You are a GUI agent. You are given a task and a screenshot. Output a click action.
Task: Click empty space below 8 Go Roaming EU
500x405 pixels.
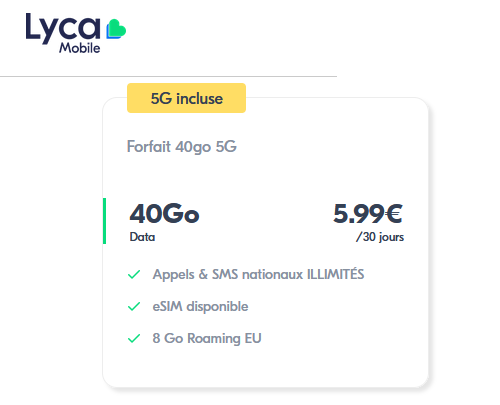pos(265,367)
